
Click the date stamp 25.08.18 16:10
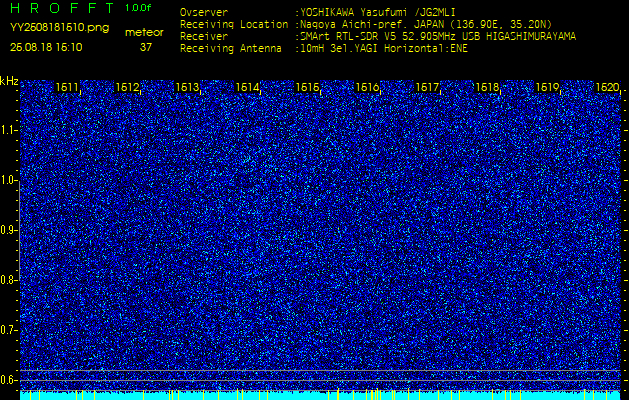click(46, 47)
